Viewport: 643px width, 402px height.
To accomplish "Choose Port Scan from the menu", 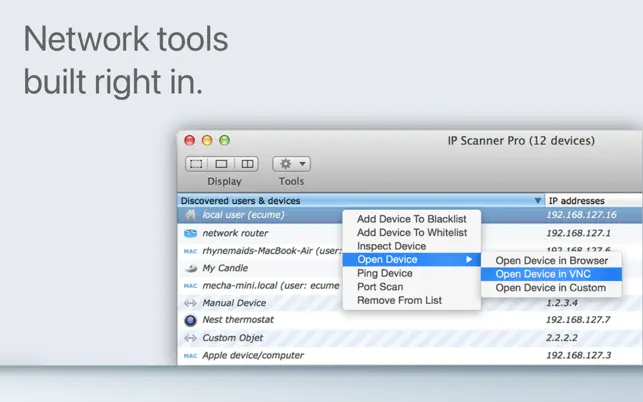I will (x=412, y=287).
